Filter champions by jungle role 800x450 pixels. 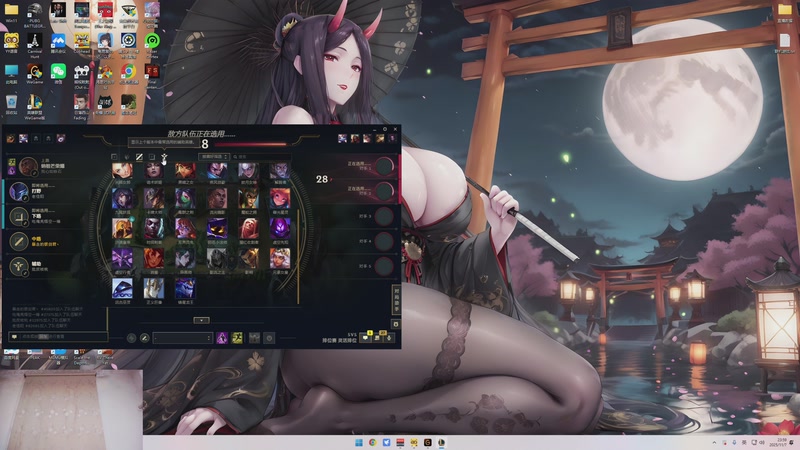(127, 157)
